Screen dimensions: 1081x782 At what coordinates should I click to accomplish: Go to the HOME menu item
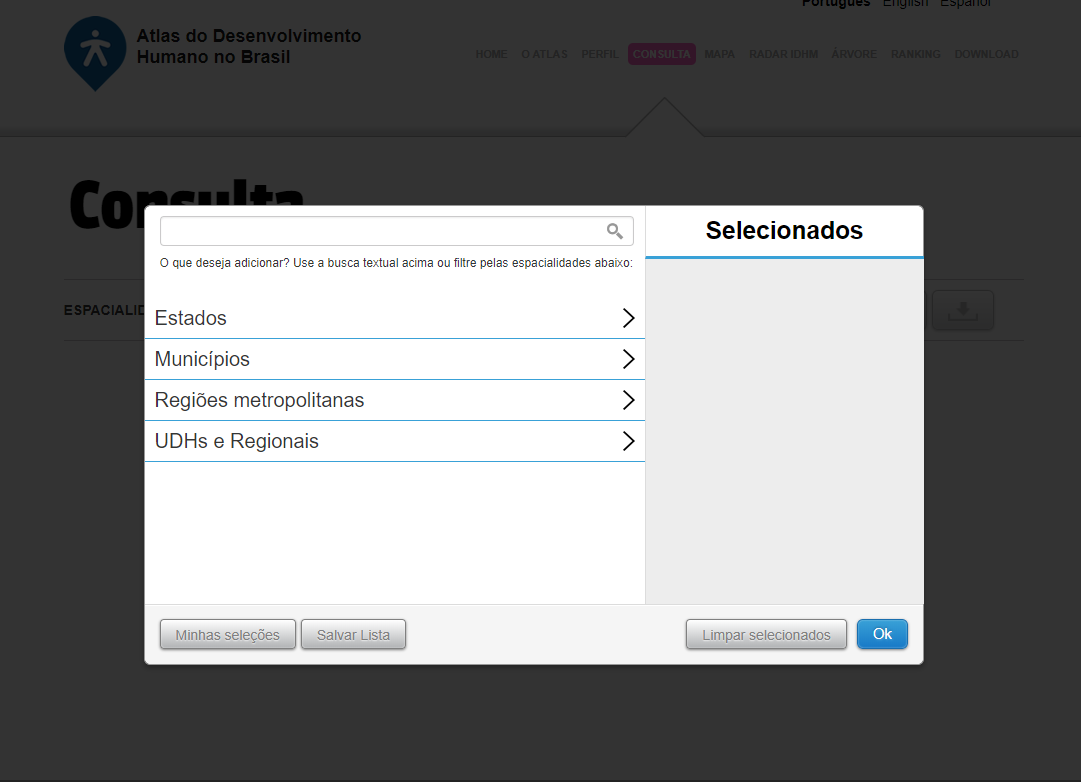pos(491,54)
